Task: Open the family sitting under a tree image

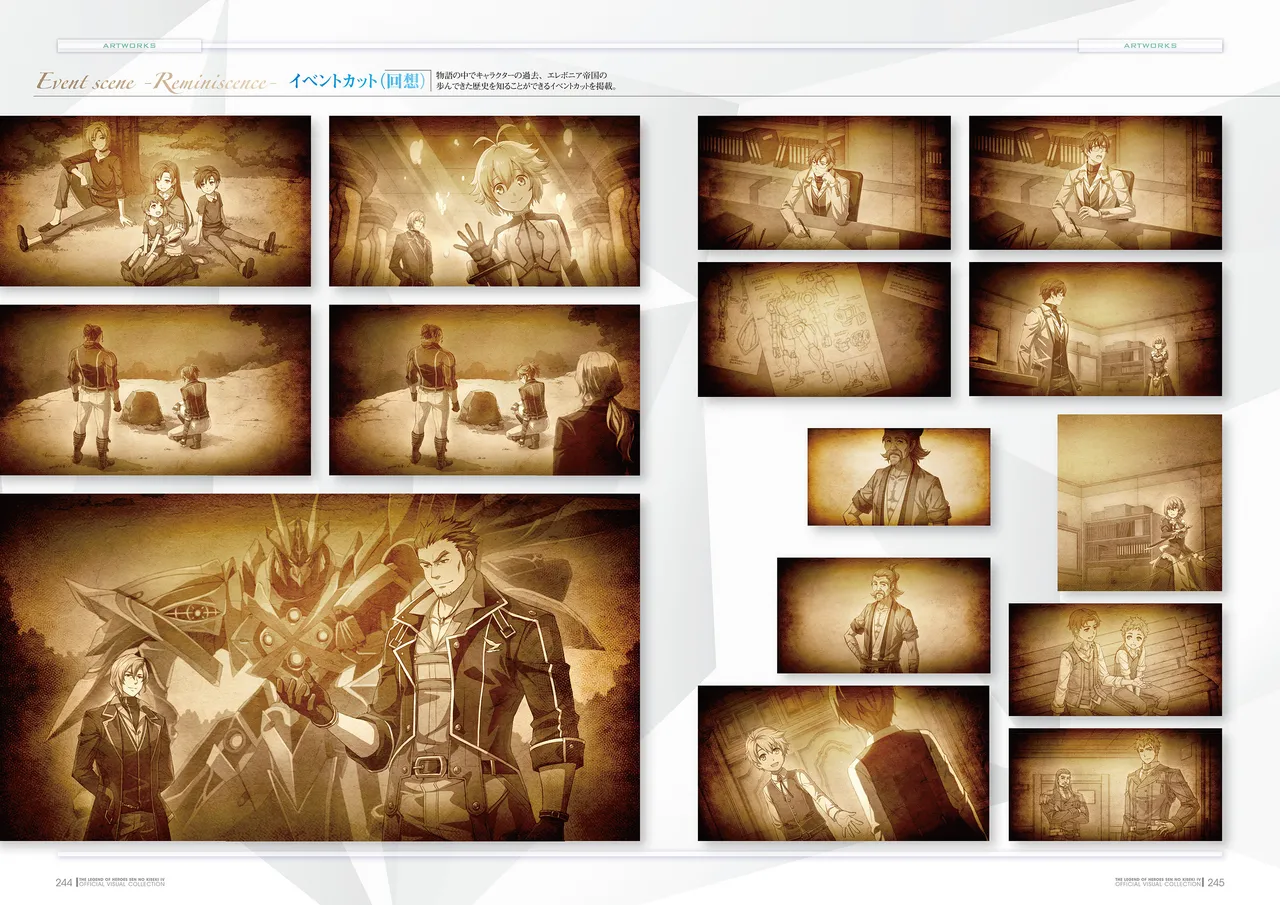Action: coord(155,201)
